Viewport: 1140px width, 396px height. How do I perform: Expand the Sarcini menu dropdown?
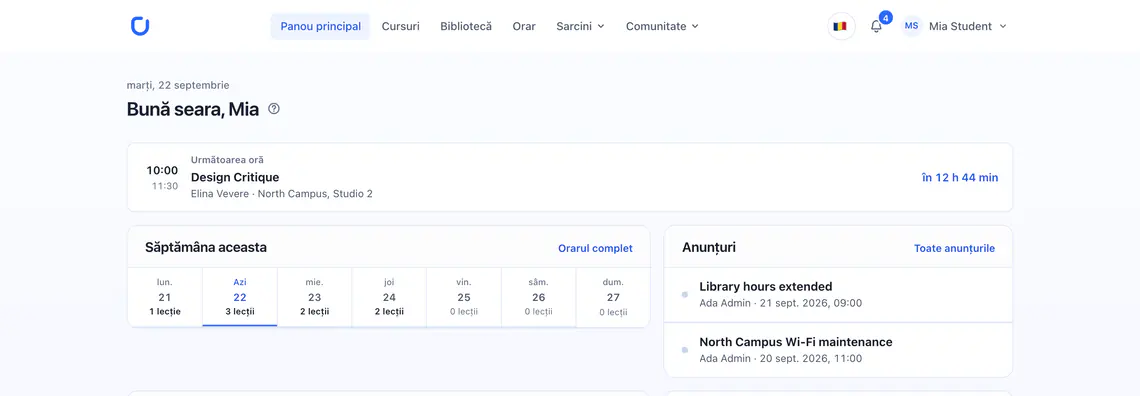click(580, 26)
